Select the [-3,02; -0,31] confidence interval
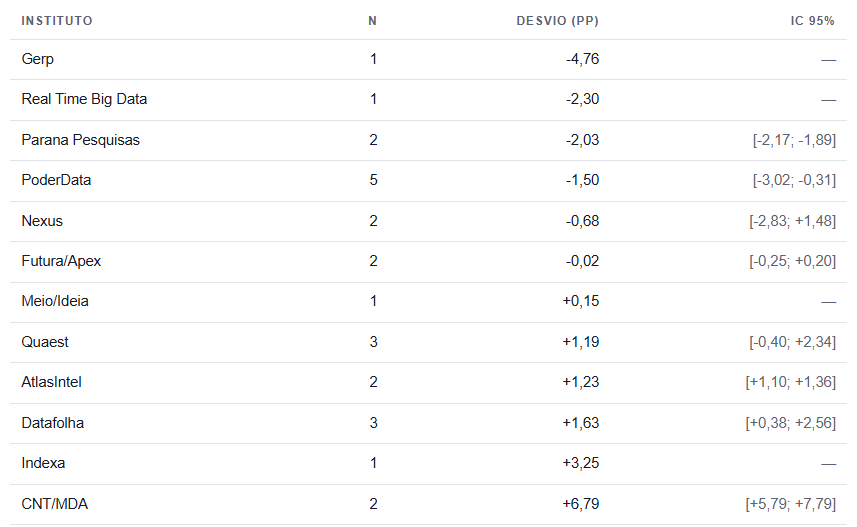This screenshot has width=857, height=527. 794,180
